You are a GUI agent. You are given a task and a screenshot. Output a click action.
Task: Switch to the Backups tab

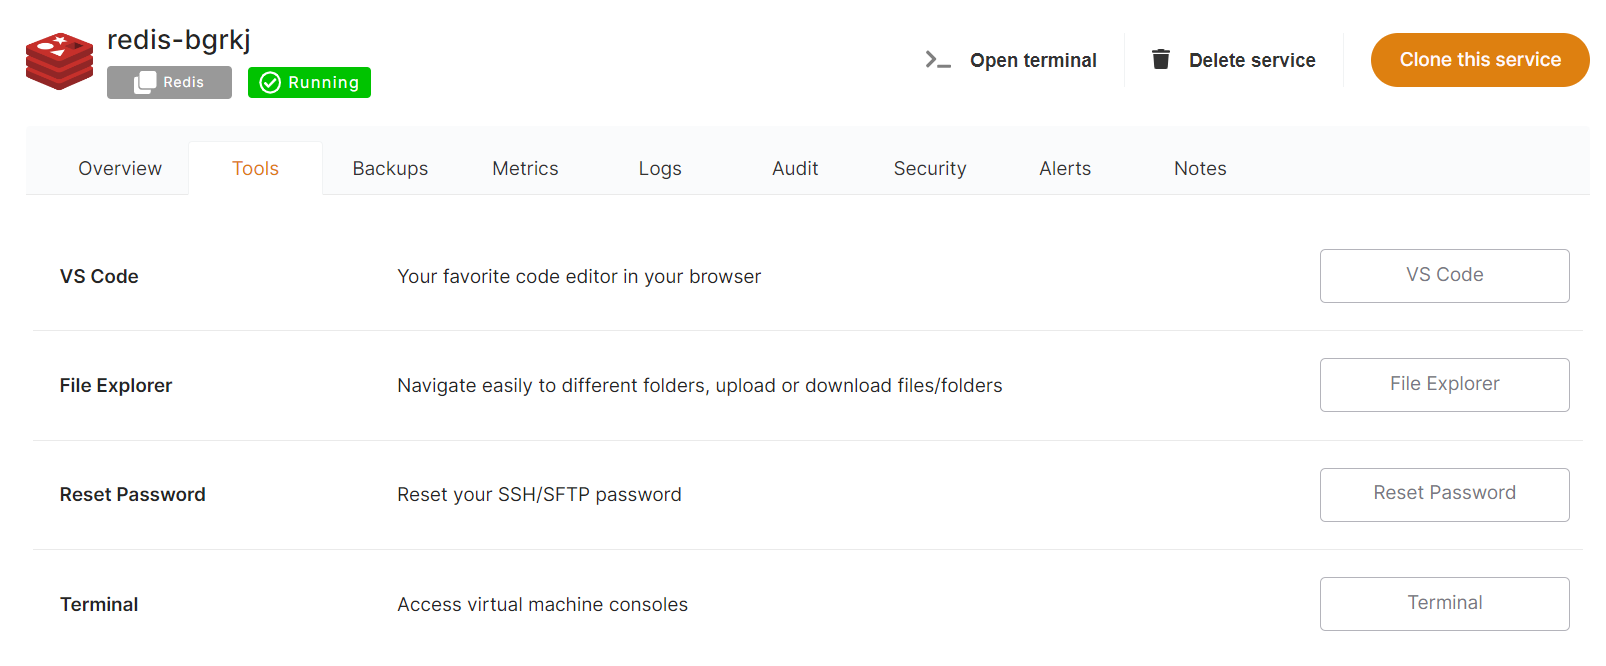pos(390,168)
